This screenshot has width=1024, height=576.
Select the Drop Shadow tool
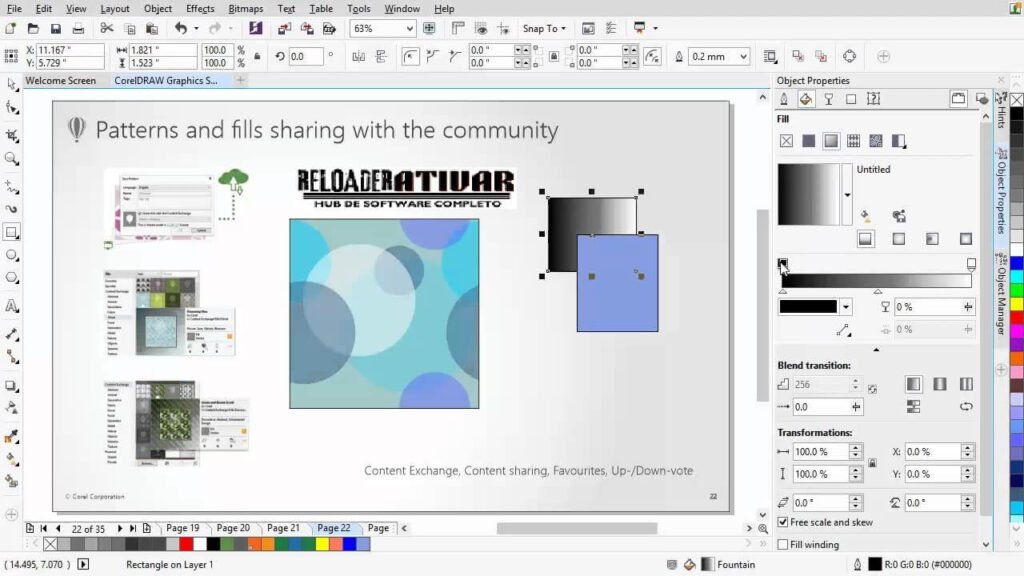[12, 385]
